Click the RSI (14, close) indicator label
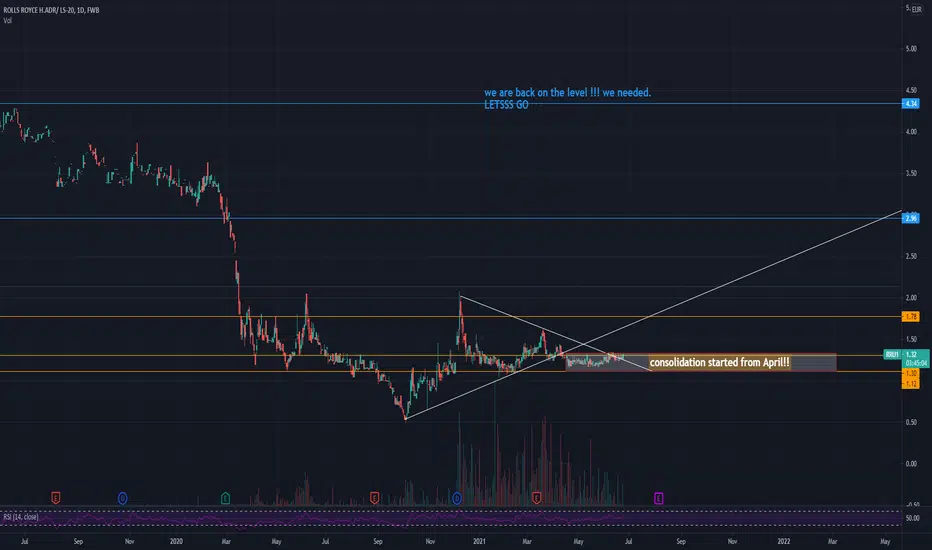The width and height of the screenshot is (932, 550). coord(21,517)
